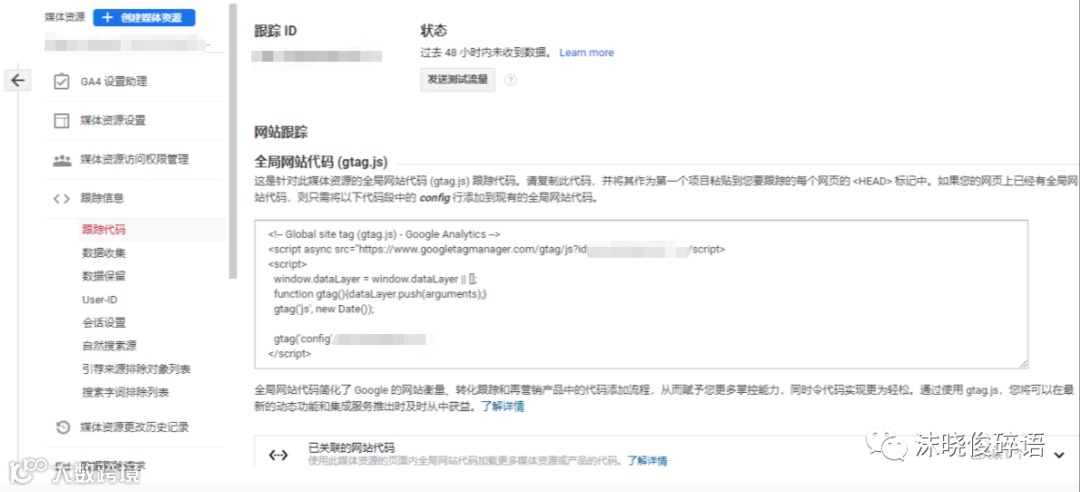Image resolution: width=1080 pixels, height=492 pixels.
Task: Open 媒体资源访问权限管理 menu item
Action: tap(136, 160)
